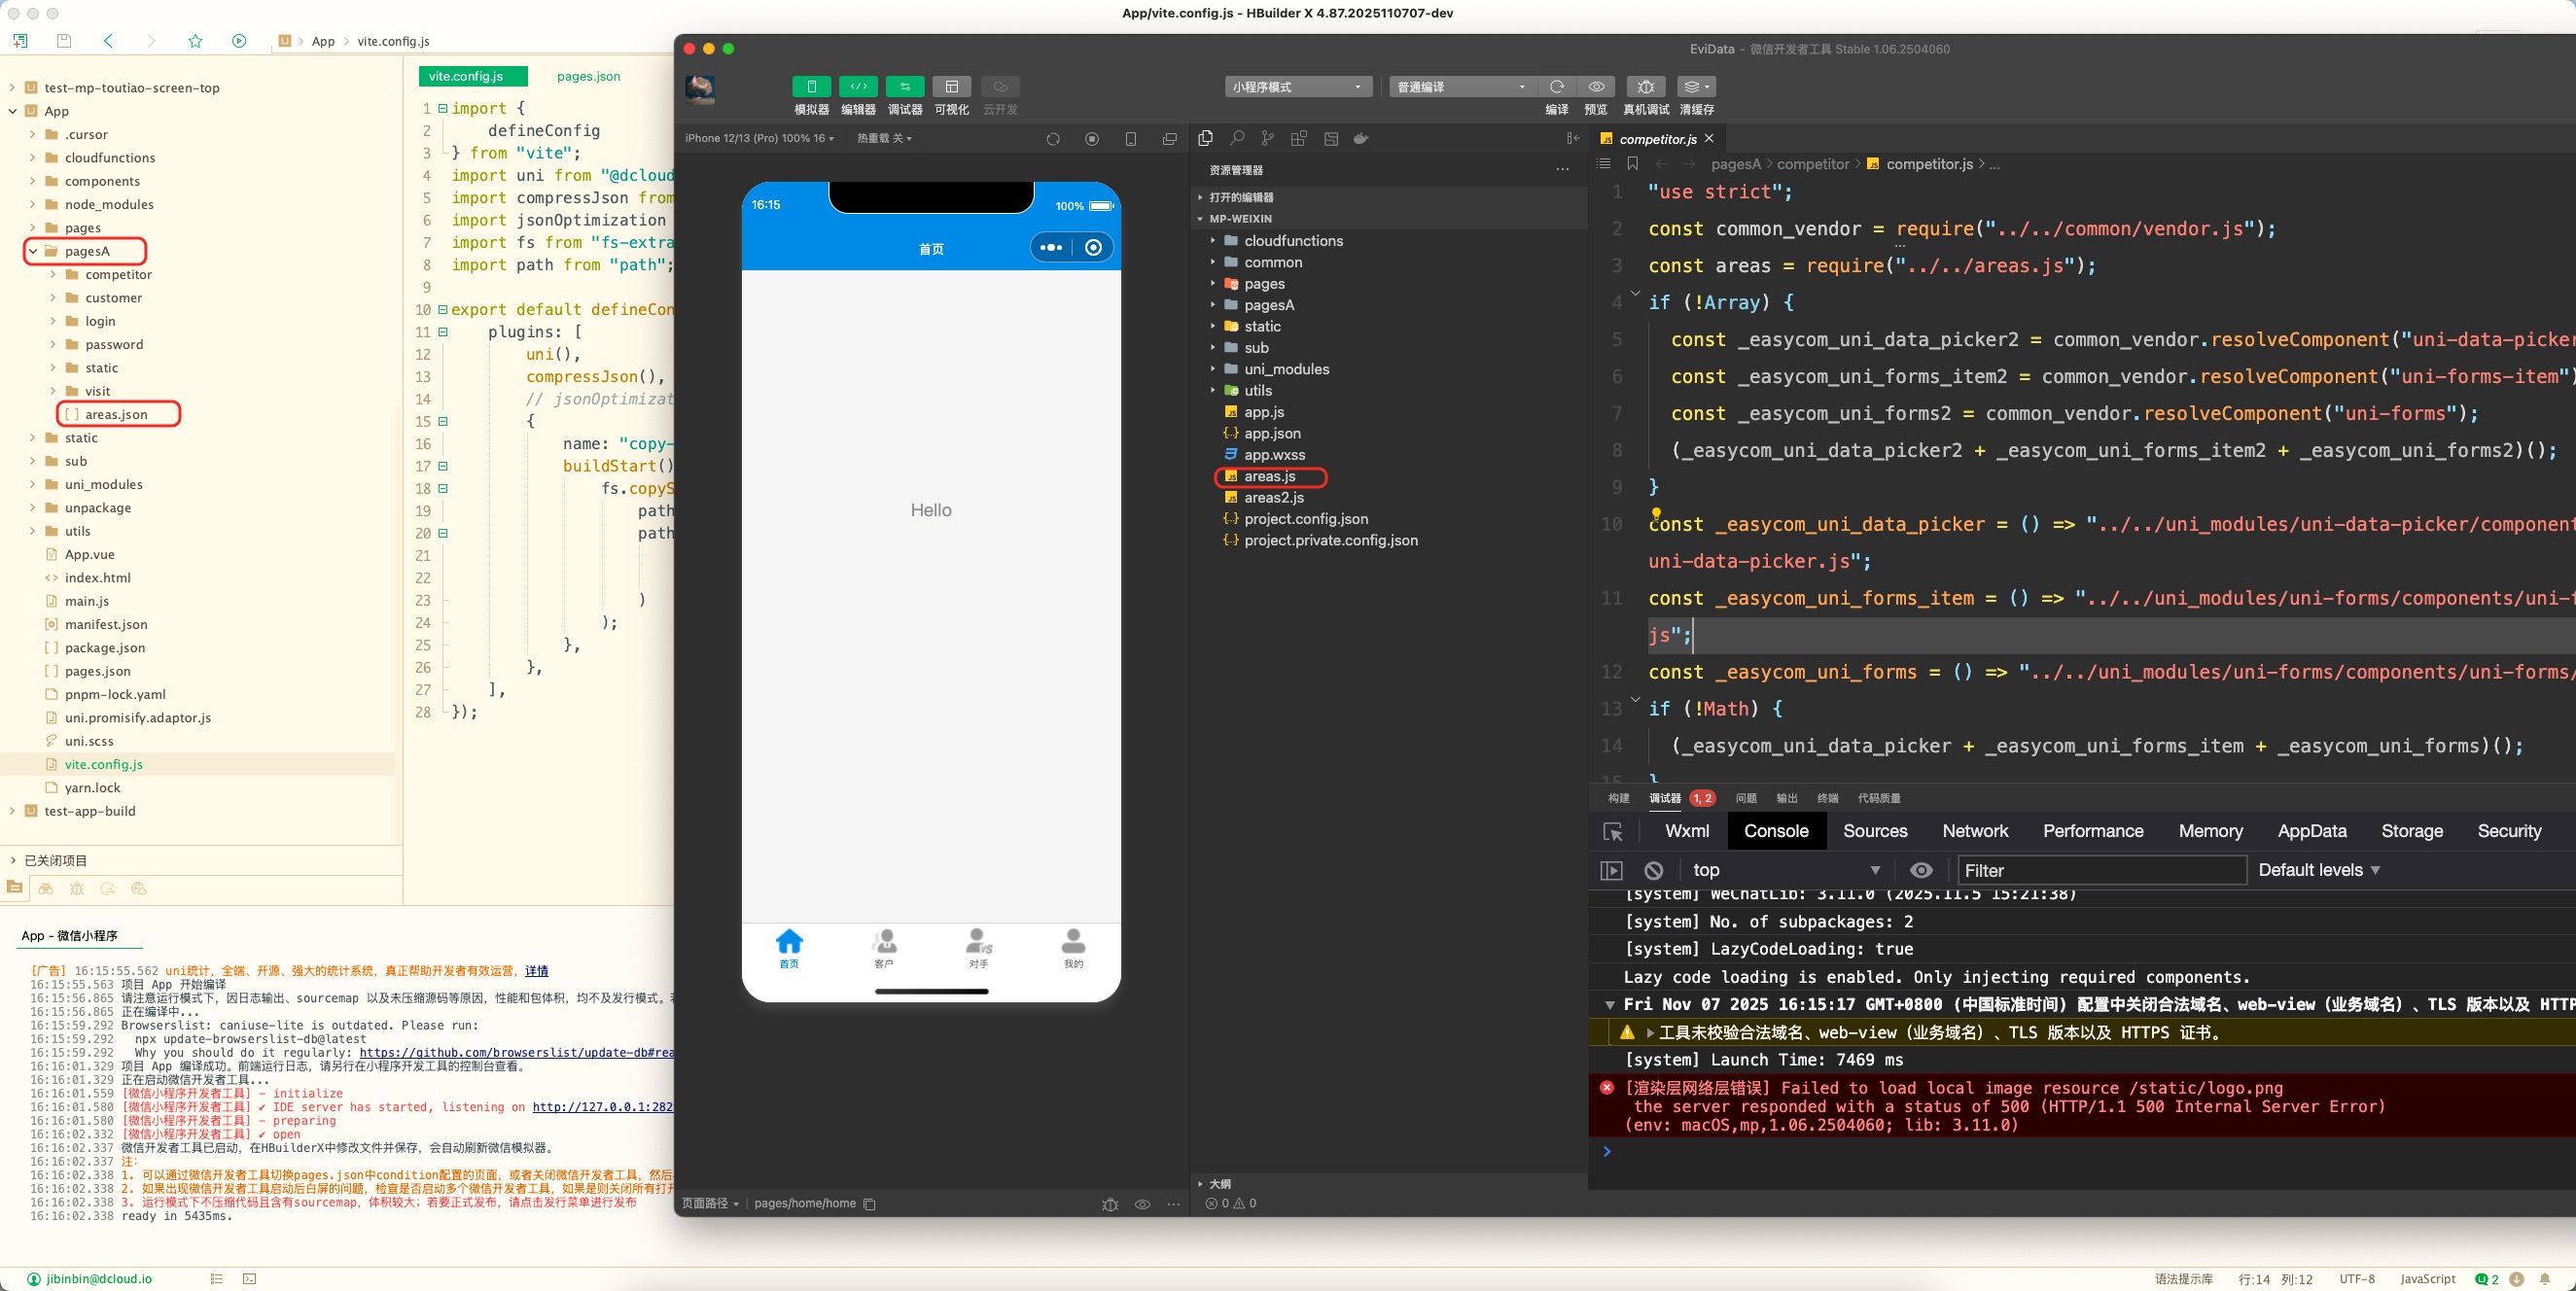Click the HBuilder X run icon
Screen dimensions: 2576x1291
click(239, 41)
